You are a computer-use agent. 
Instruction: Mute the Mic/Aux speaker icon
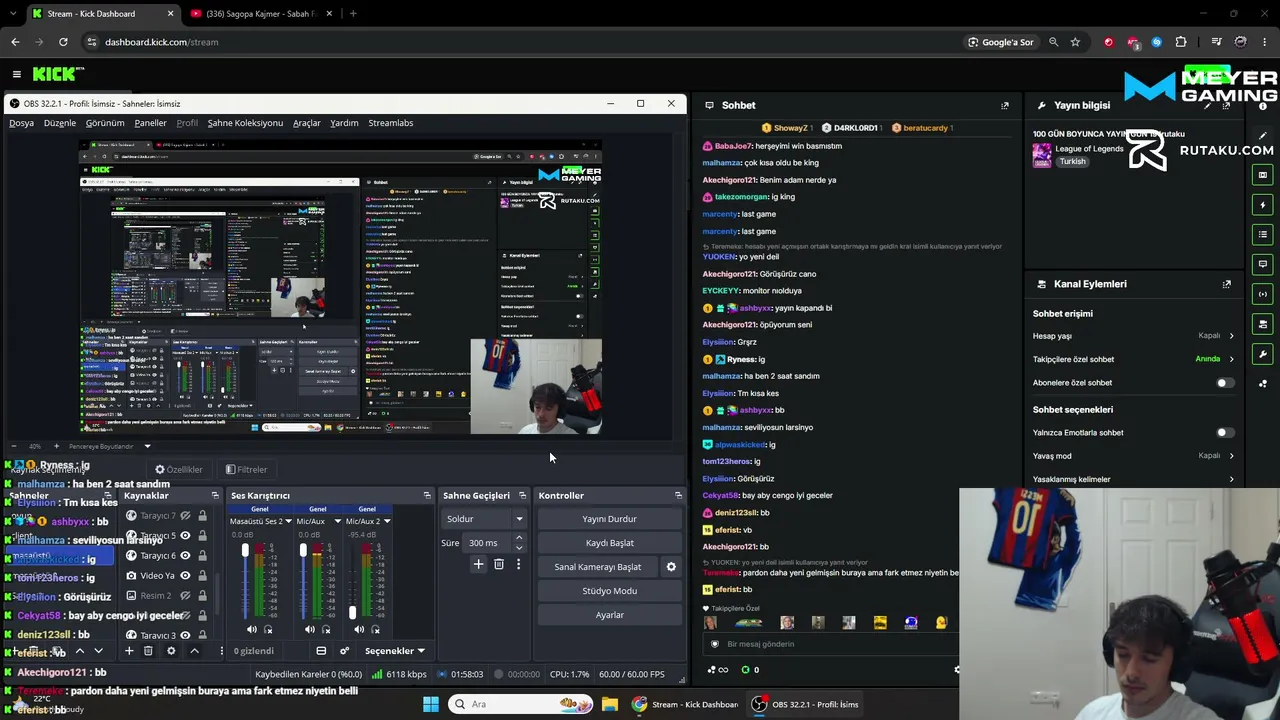tap(309, 629)
